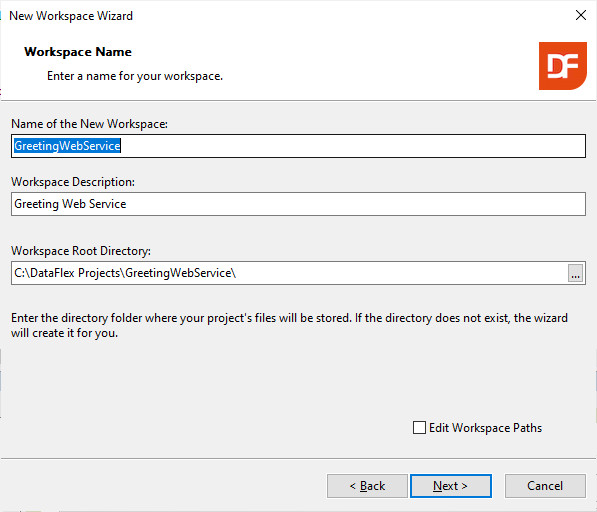Click the Workspace Root Directory label
The image size is (597, 512).
[x=81, y=251]
